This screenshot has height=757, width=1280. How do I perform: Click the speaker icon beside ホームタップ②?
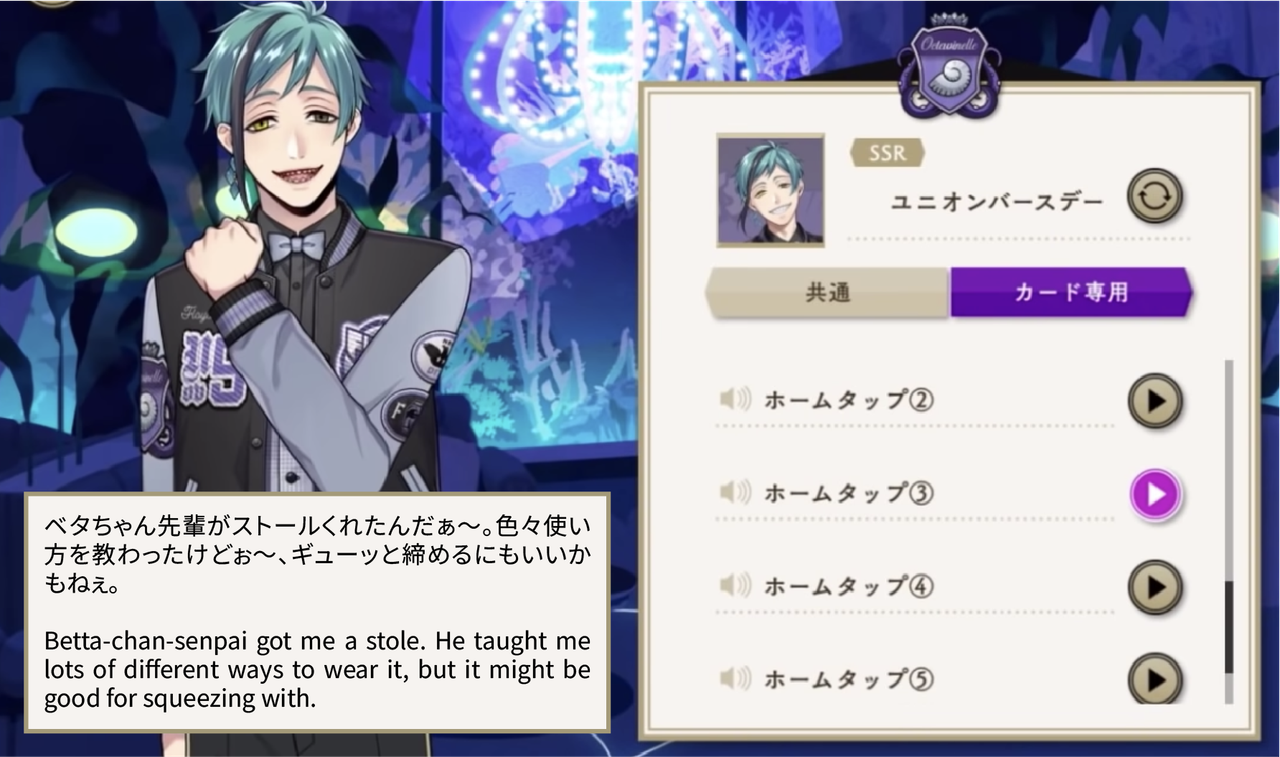click(735, 400)
